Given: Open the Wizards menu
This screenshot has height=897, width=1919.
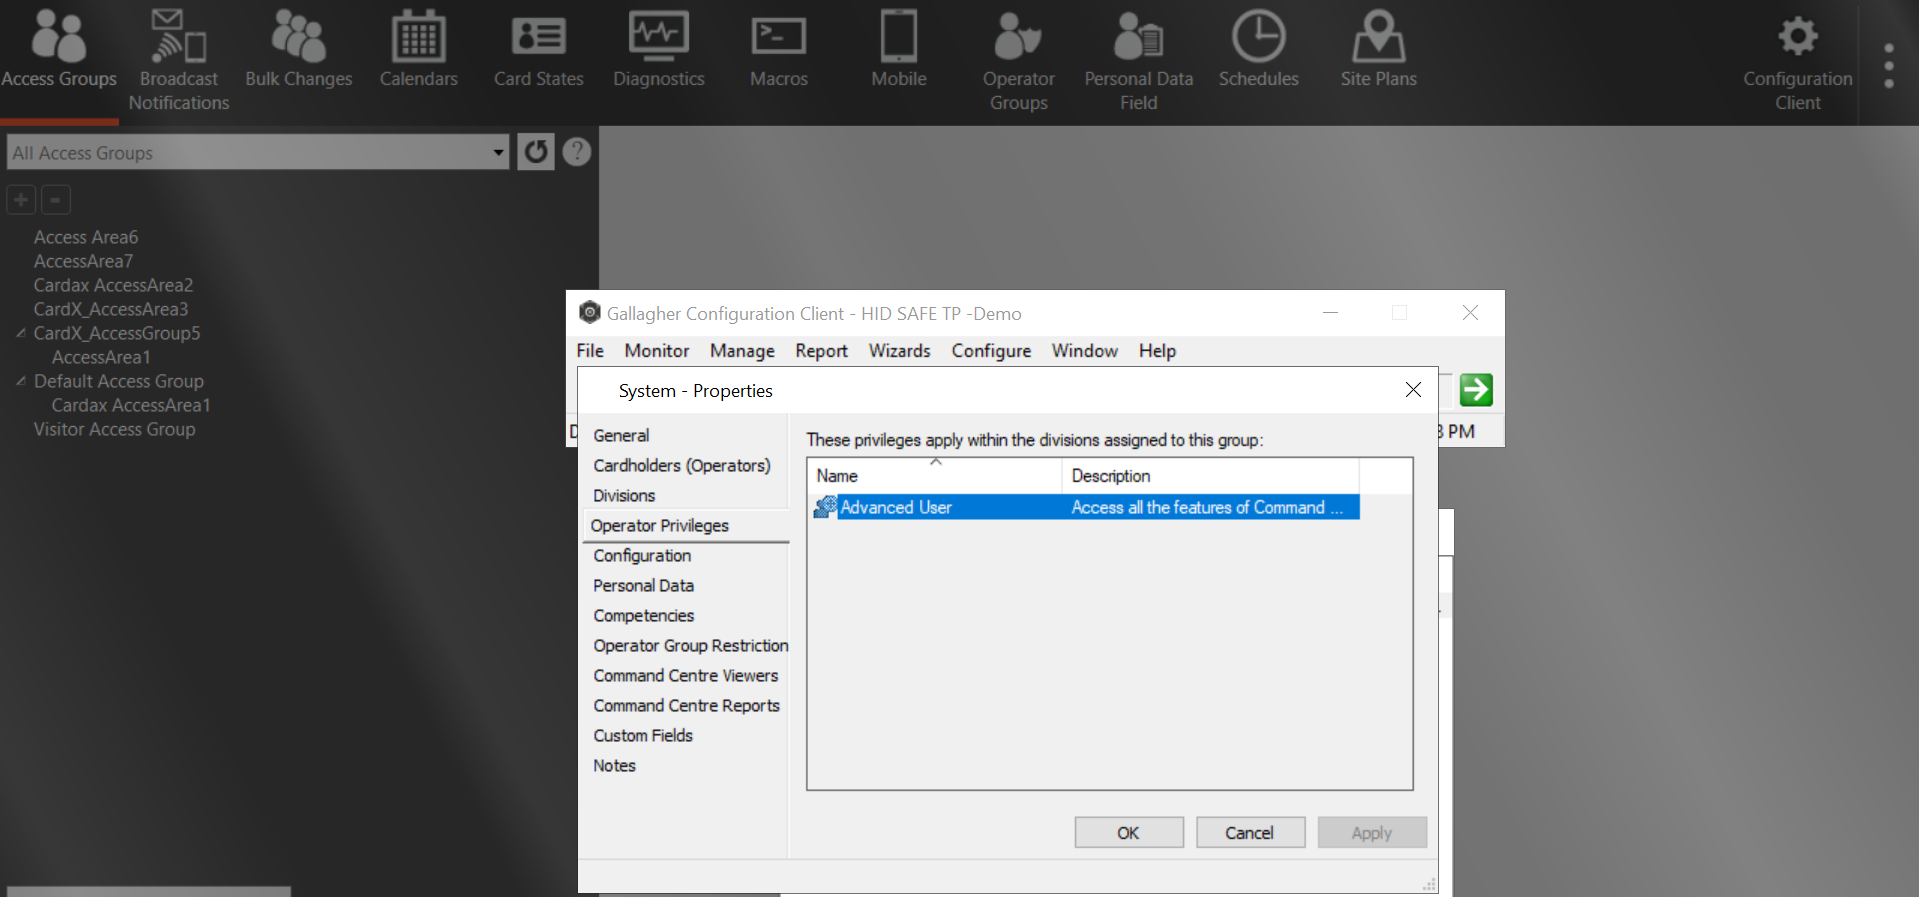Looking at the screenshot, I should tap(900, 351).
